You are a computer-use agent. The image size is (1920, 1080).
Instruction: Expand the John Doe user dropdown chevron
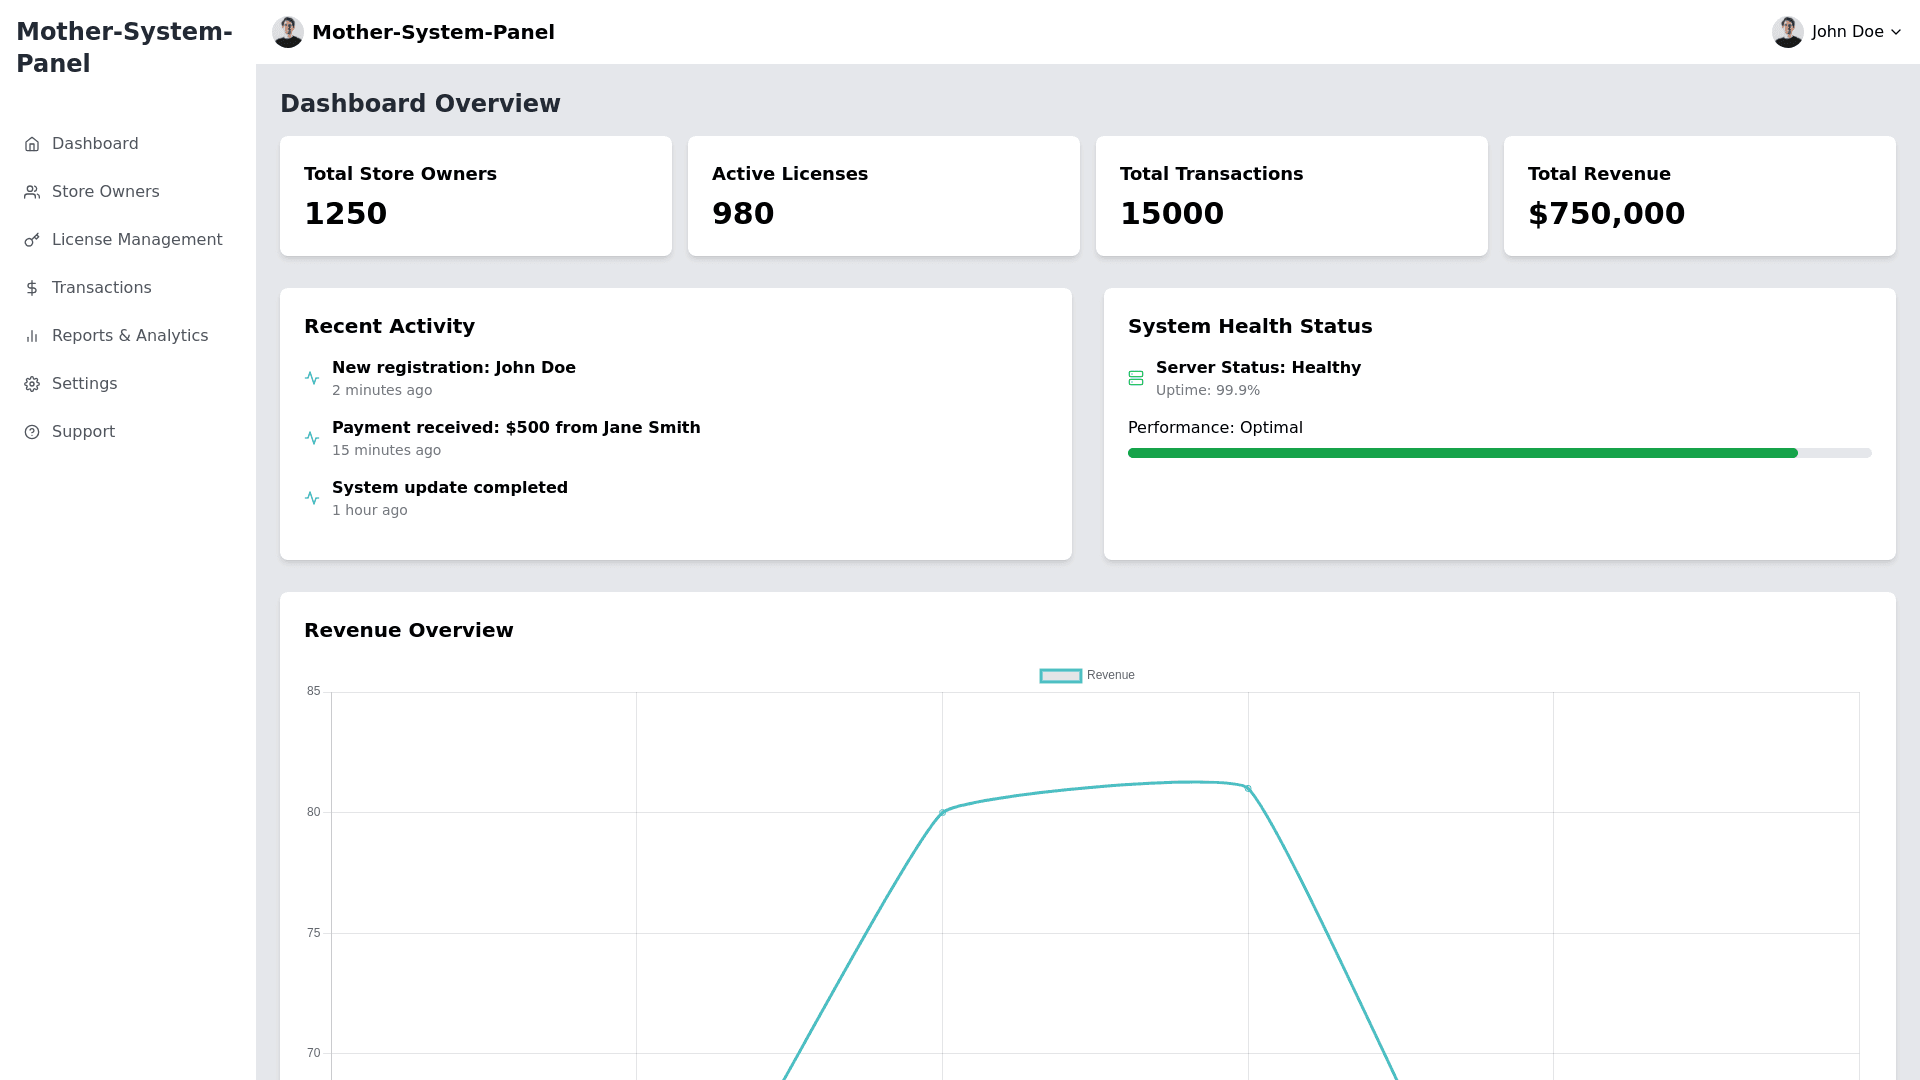[x=1896, y=32]
